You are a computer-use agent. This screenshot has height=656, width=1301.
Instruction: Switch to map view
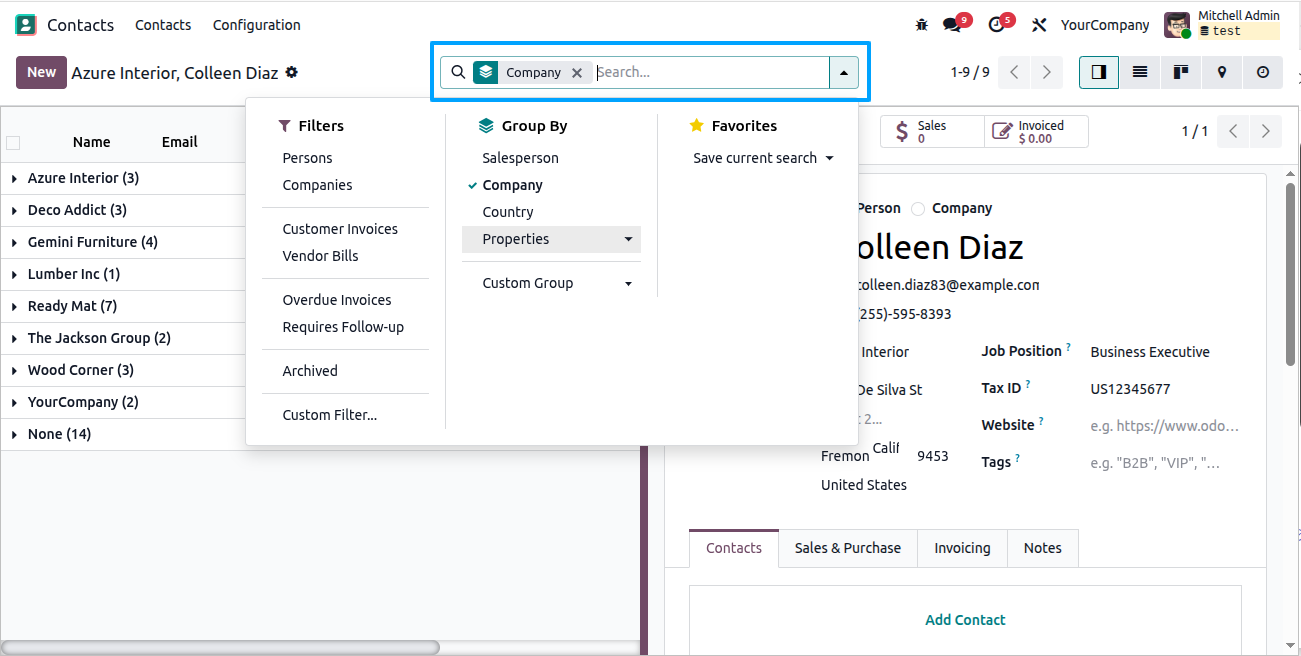tap(1222, 72)
